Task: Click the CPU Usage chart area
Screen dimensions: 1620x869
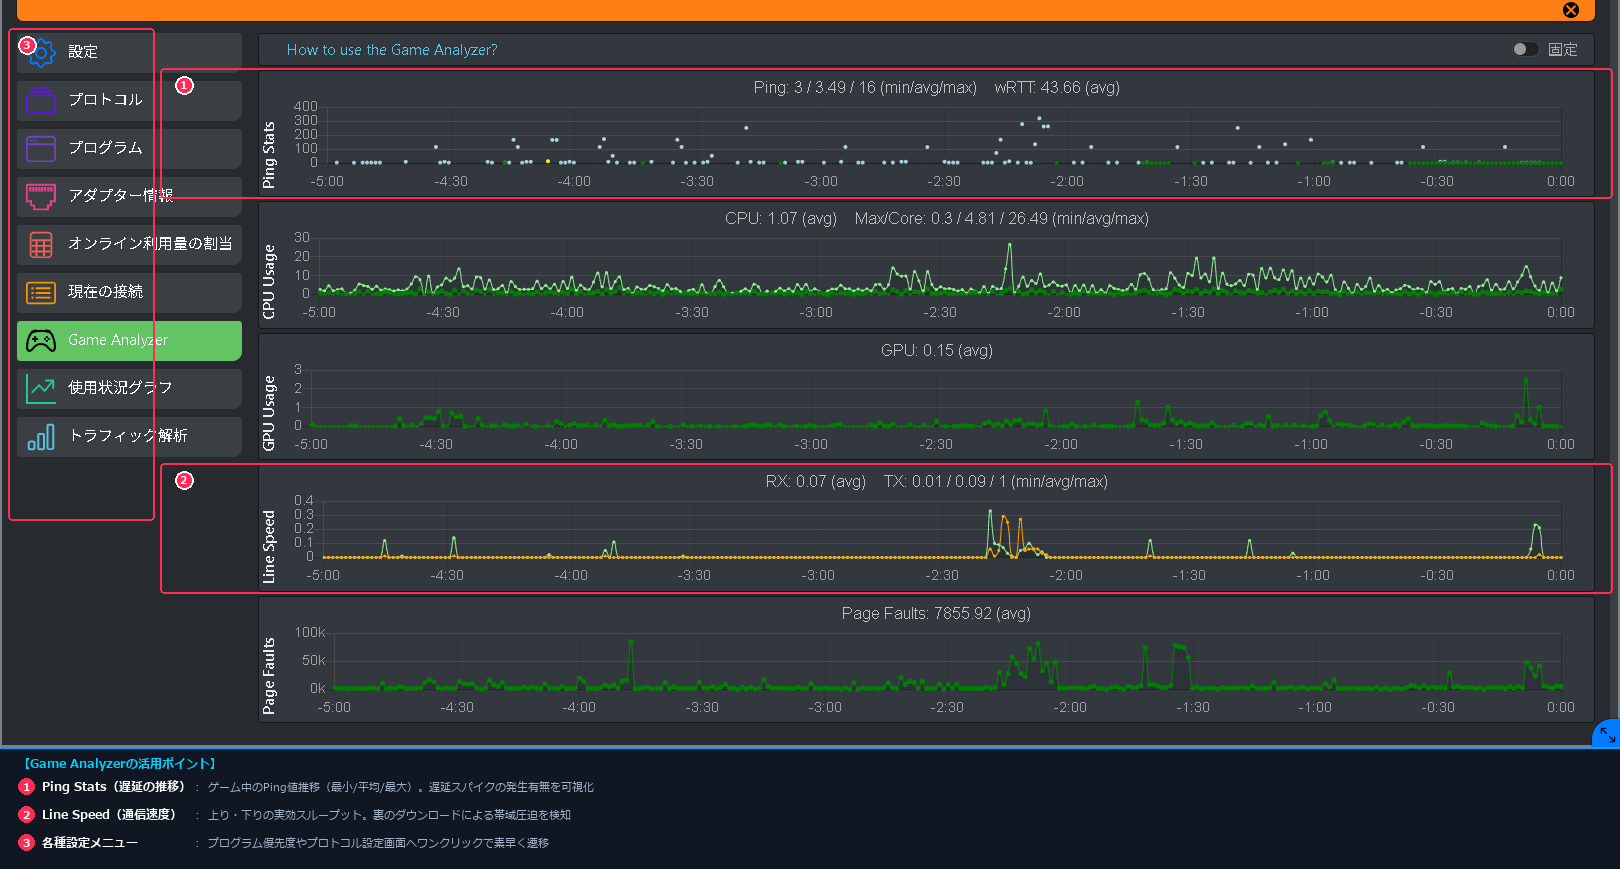Action: tap(926, 265)
